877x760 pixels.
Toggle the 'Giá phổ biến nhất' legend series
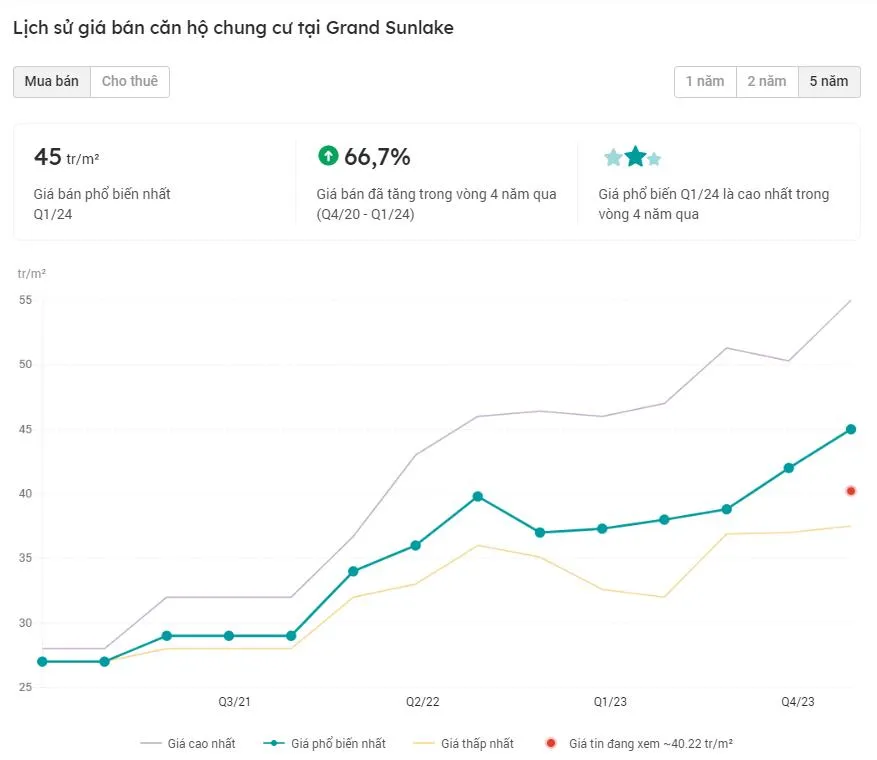(x=325, y=744)
